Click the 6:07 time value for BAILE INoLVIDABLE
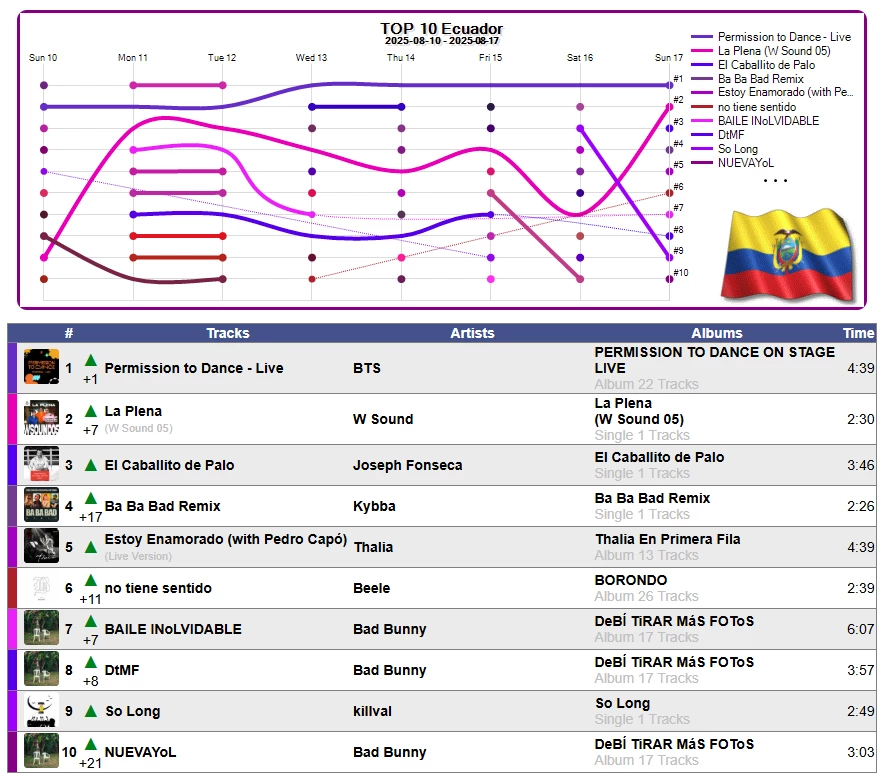This screenshot has width=883, height=778. (860, 629)
